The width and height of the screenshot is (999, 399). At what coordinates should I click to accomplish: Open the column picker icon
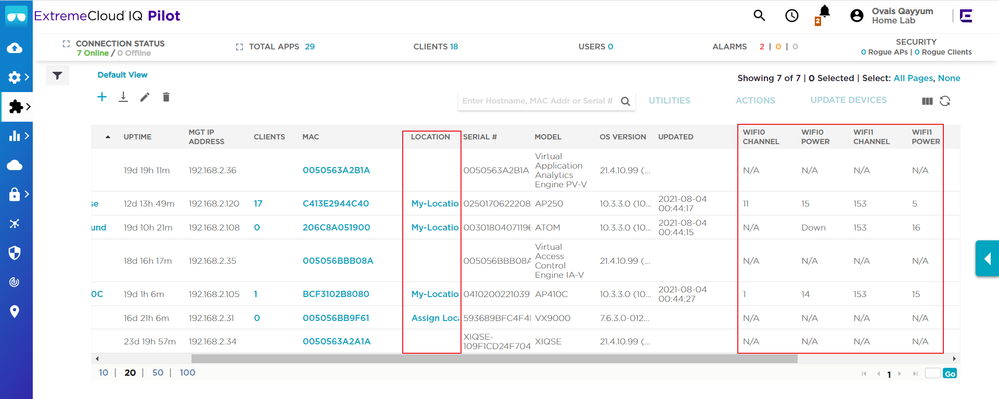point(927,101)
